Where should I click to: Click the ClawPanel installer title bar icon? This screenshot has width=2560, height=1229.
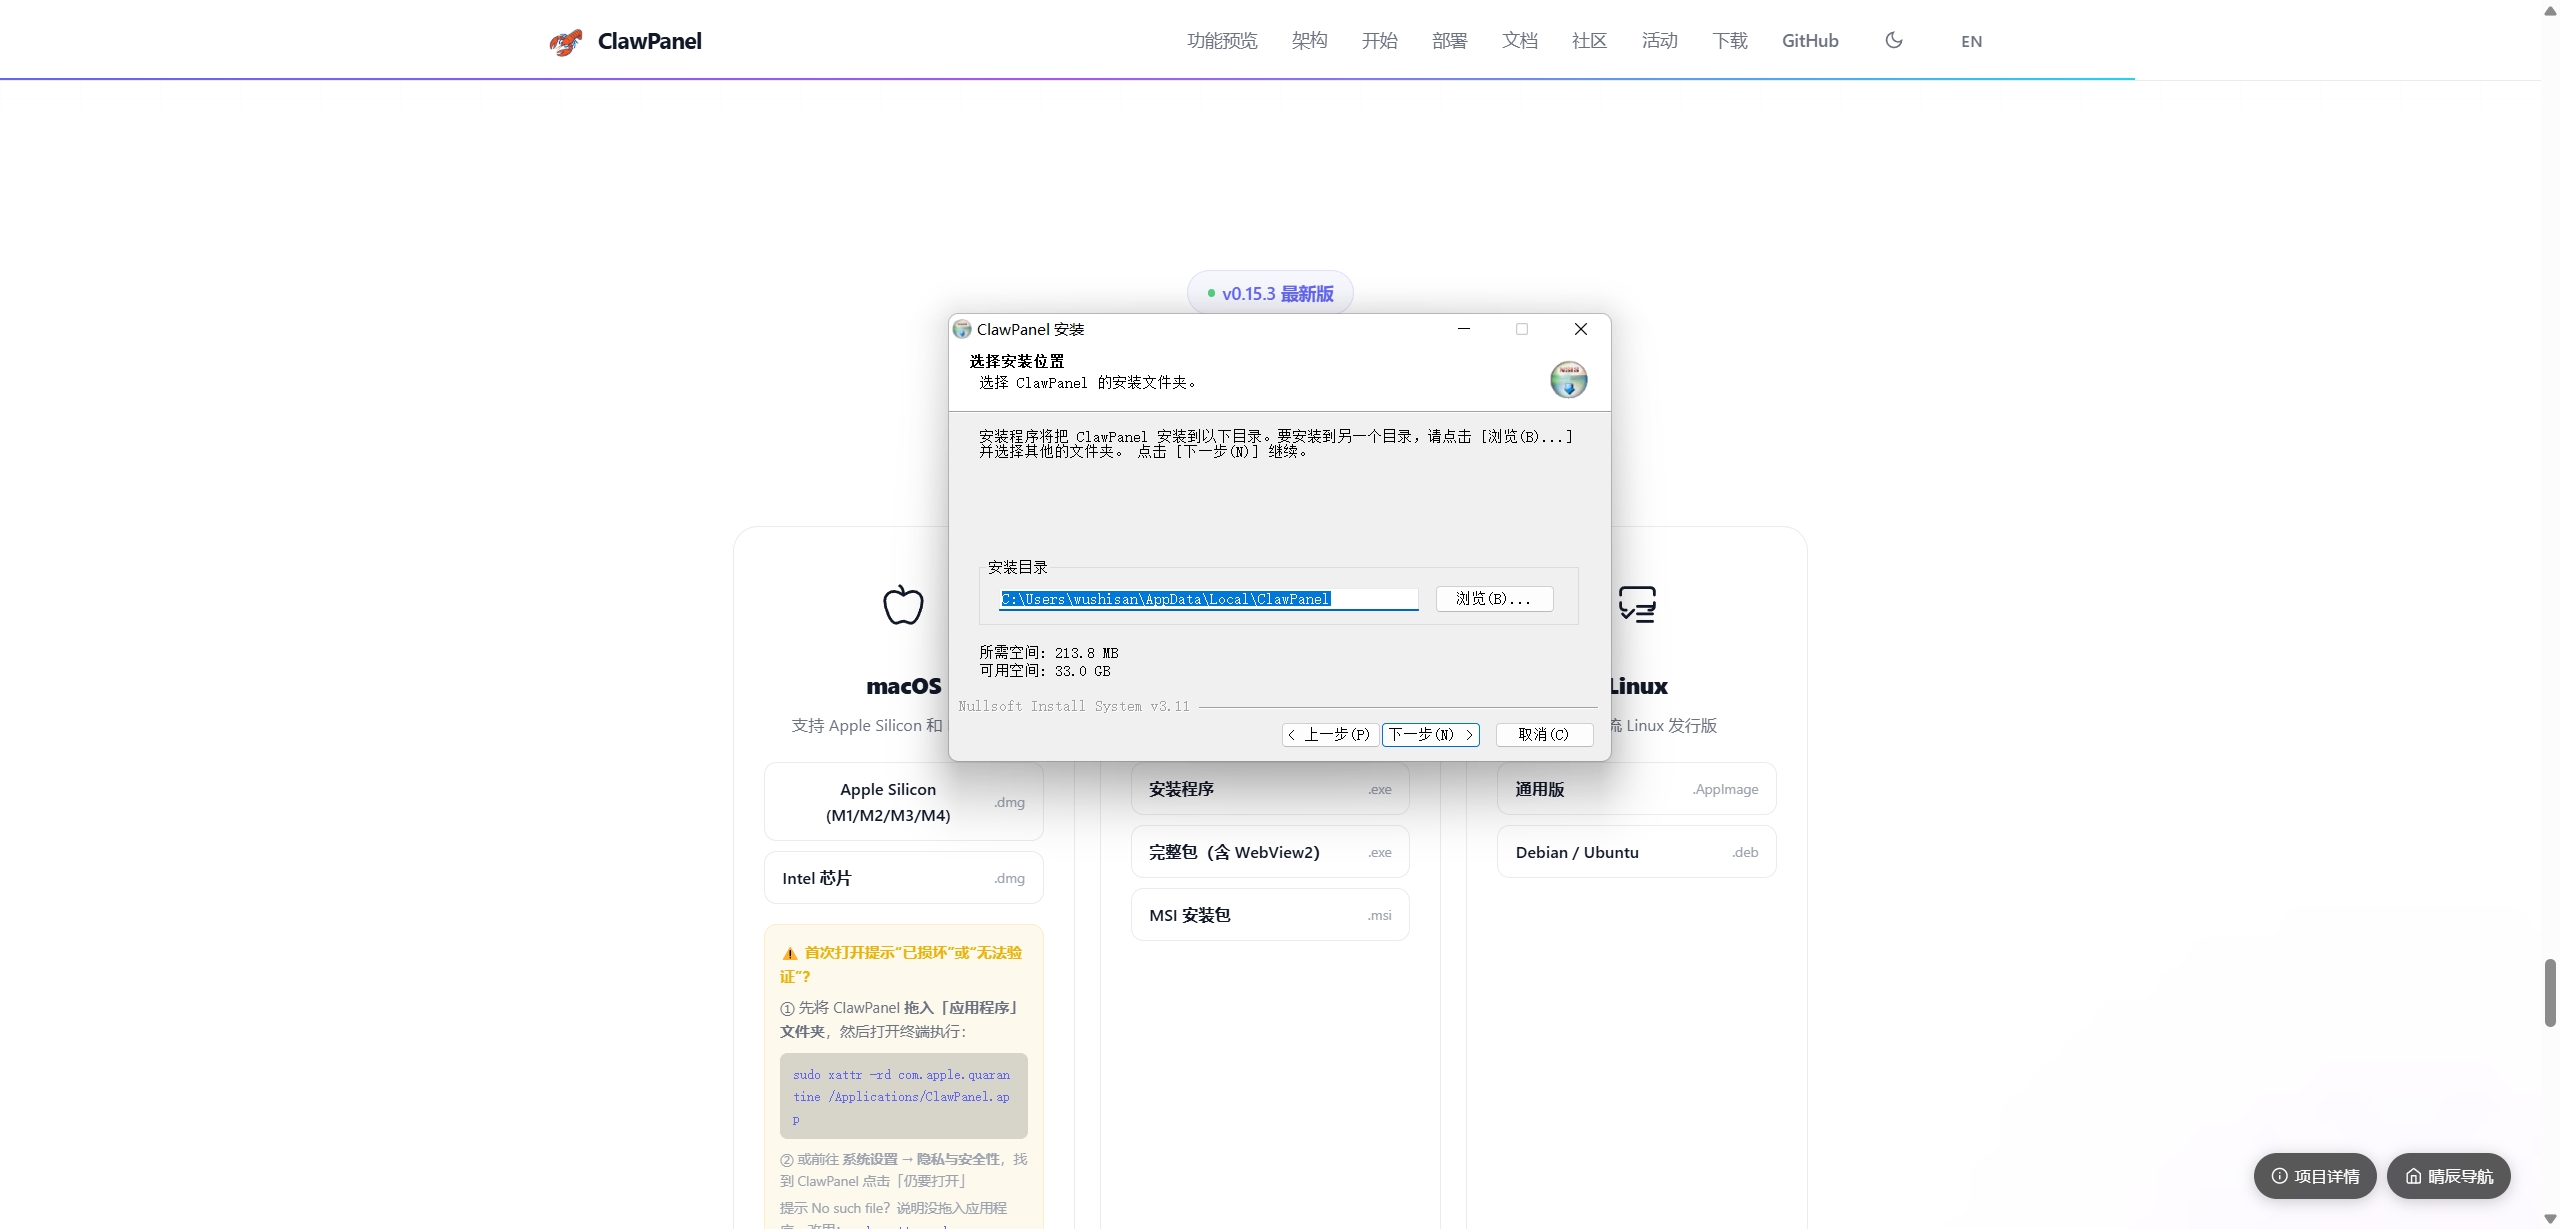pos(962,329)
